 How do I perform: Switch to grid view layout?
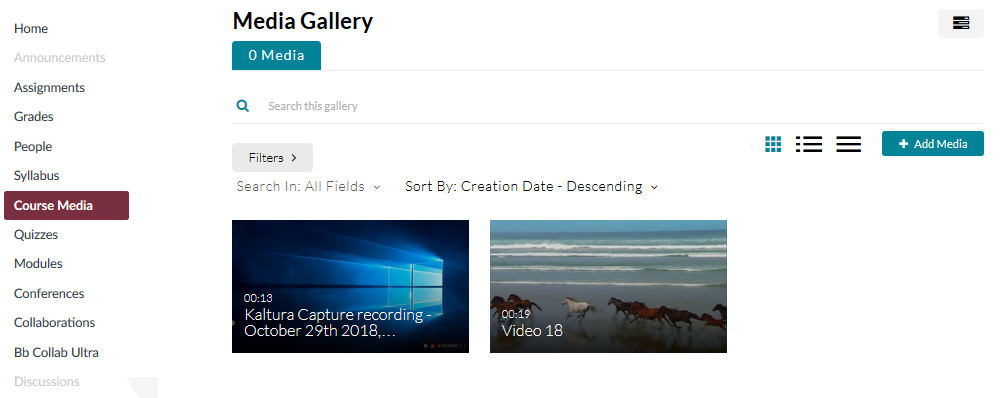pyautogui.click(x=772, y=144)
